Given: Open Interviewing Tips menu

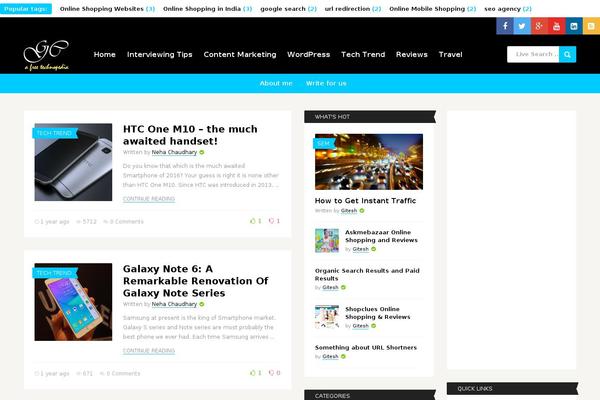Looking at the screenshot, I should [x=160, y=54].
